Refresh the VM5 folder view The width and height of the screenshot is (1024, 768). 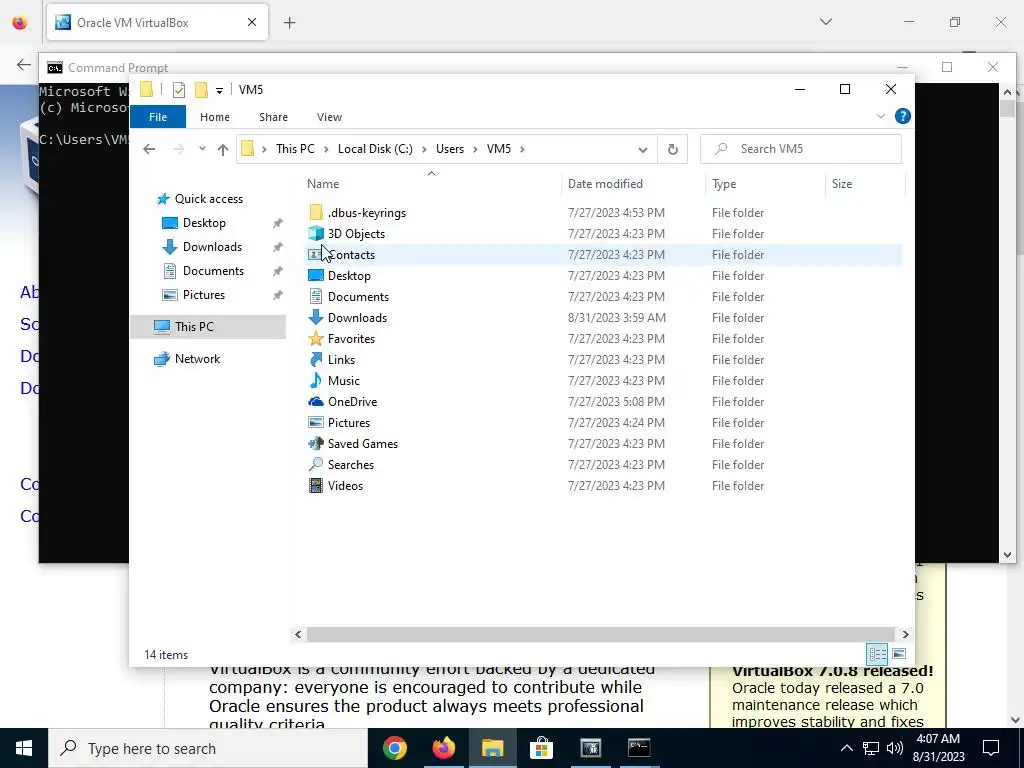pos(673,149)
